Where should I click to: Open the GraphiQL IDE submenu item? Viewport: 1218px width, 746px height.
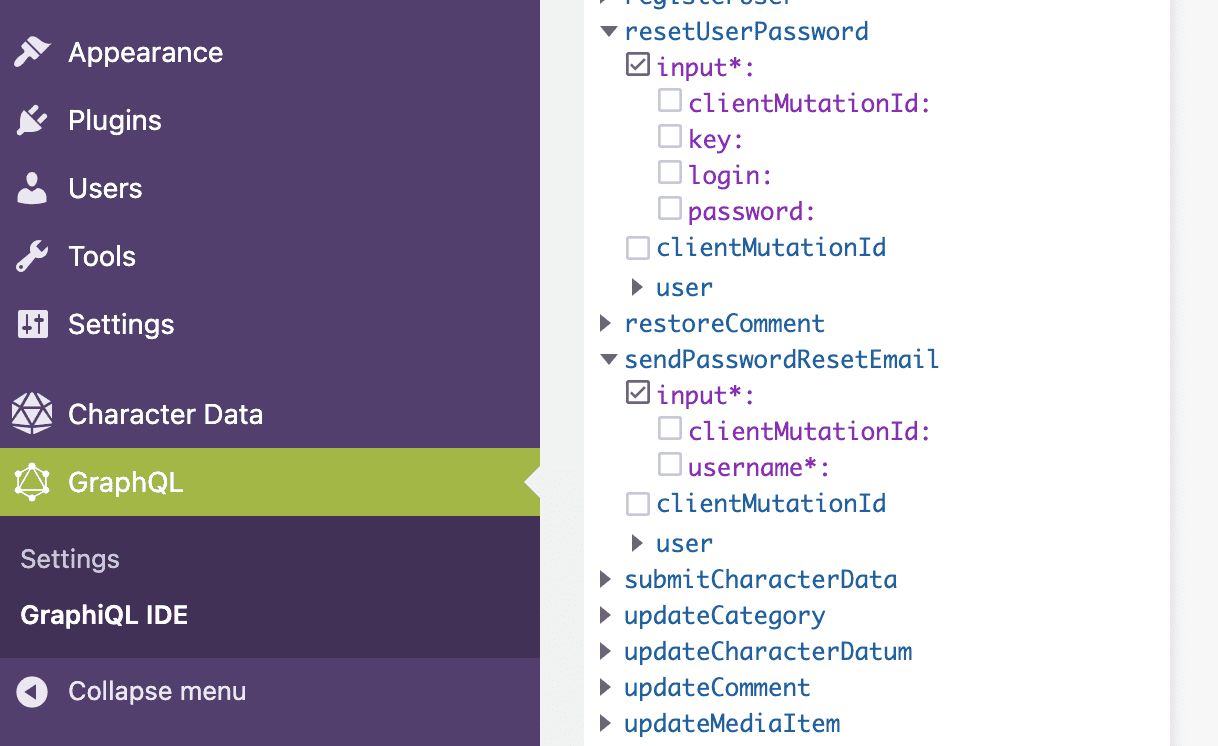(104, 615)
